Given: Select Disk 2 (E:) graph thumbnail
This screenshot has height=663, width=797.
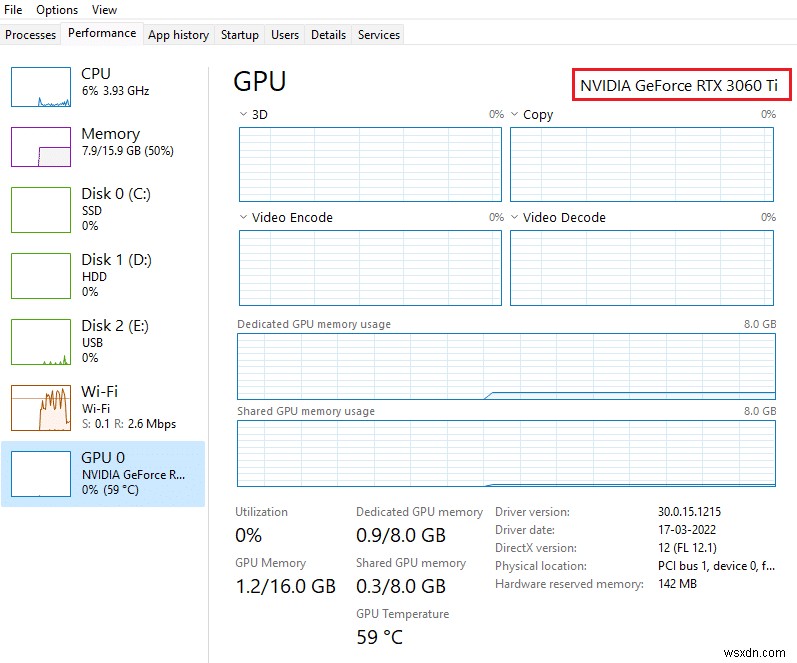Looking at the screenshot, I should 41,342.
